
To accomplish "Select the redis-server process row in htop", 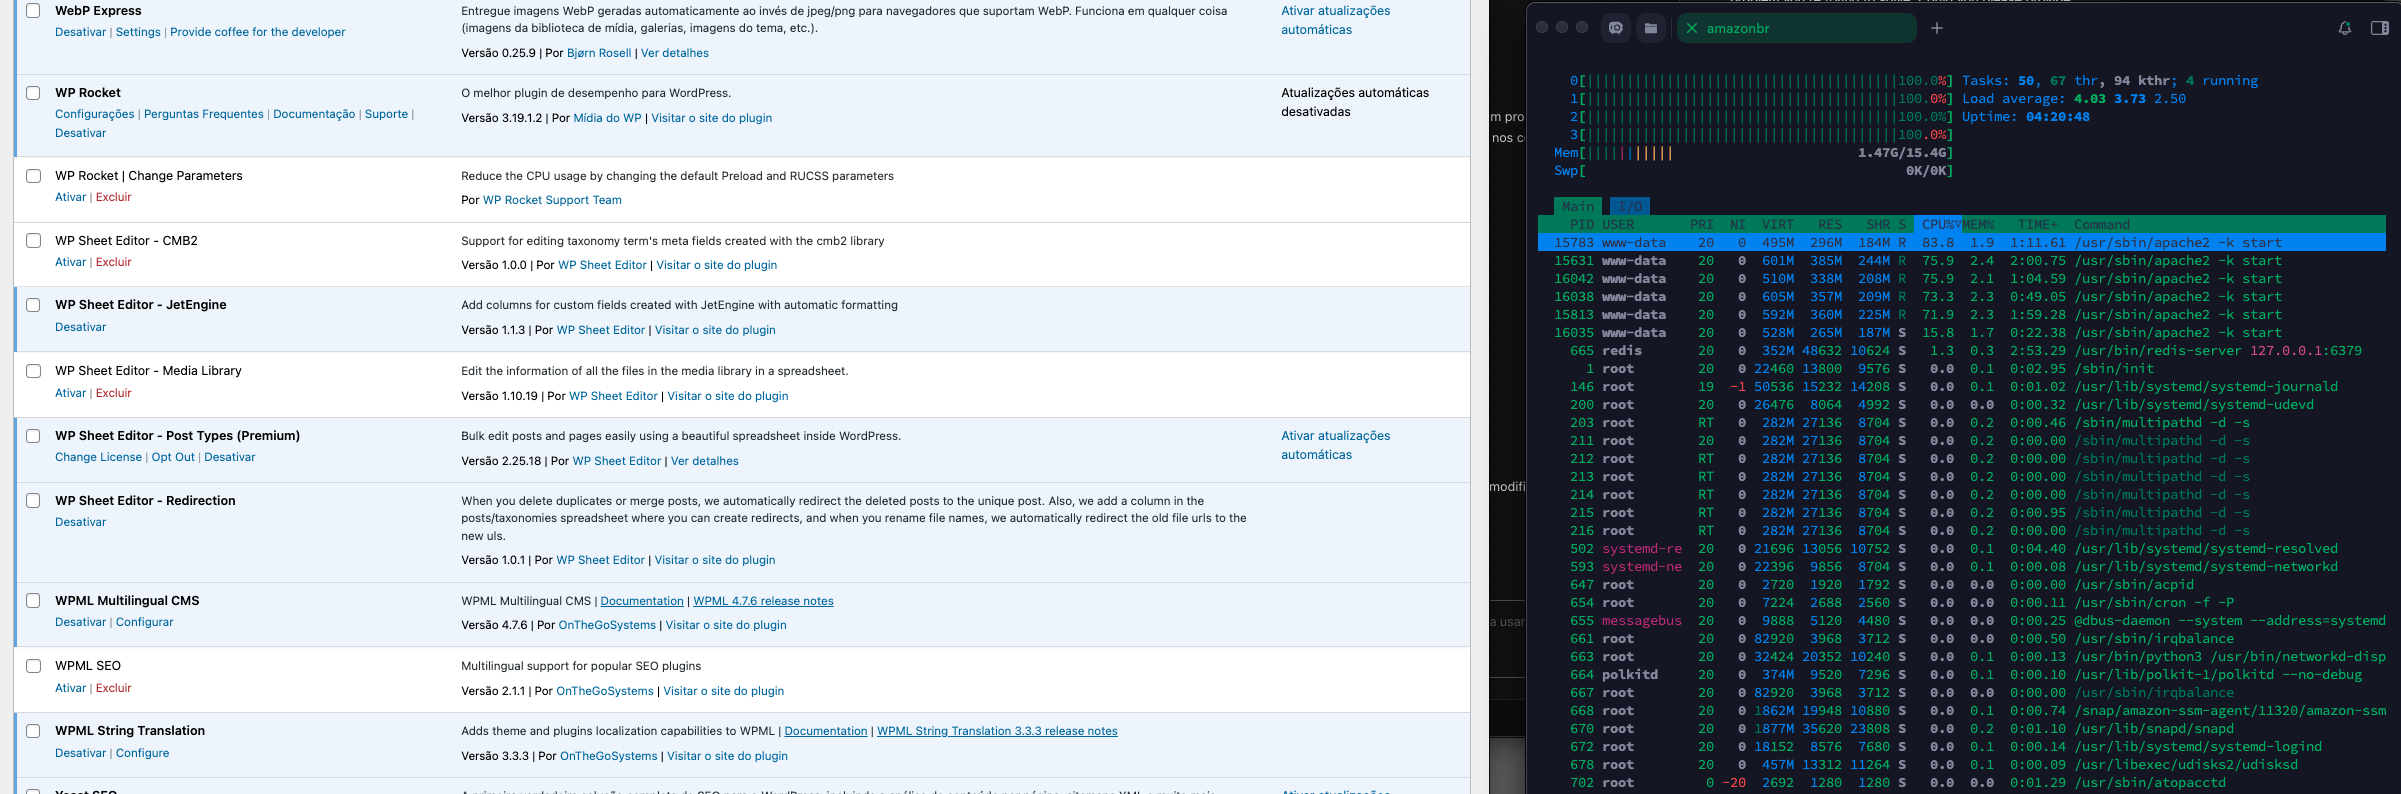I will click(1961, 351).
